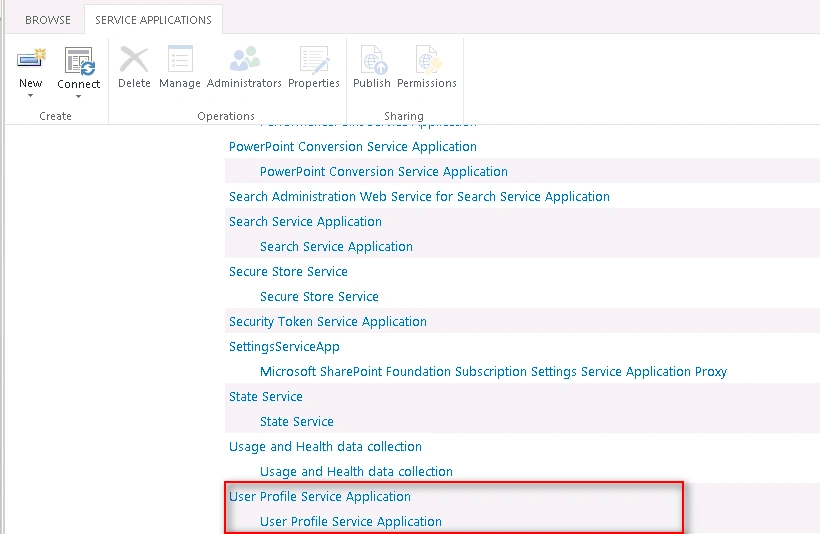Screen dimensions: 820x534
Task: Open the indented State Service proxy
Action: pyautogui.click(x=297, y=422)
